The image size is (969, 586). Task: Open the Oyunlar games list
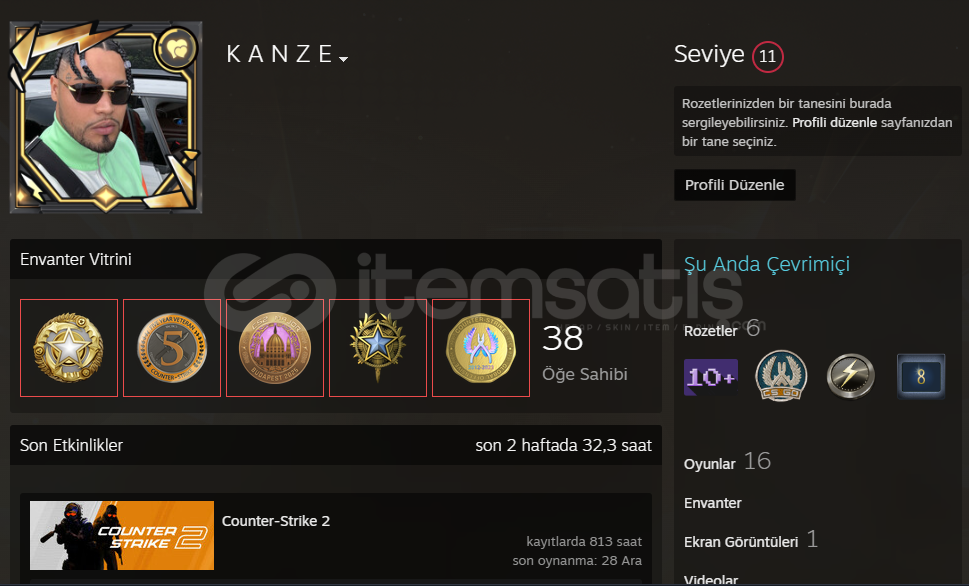[x=709, y=464]
